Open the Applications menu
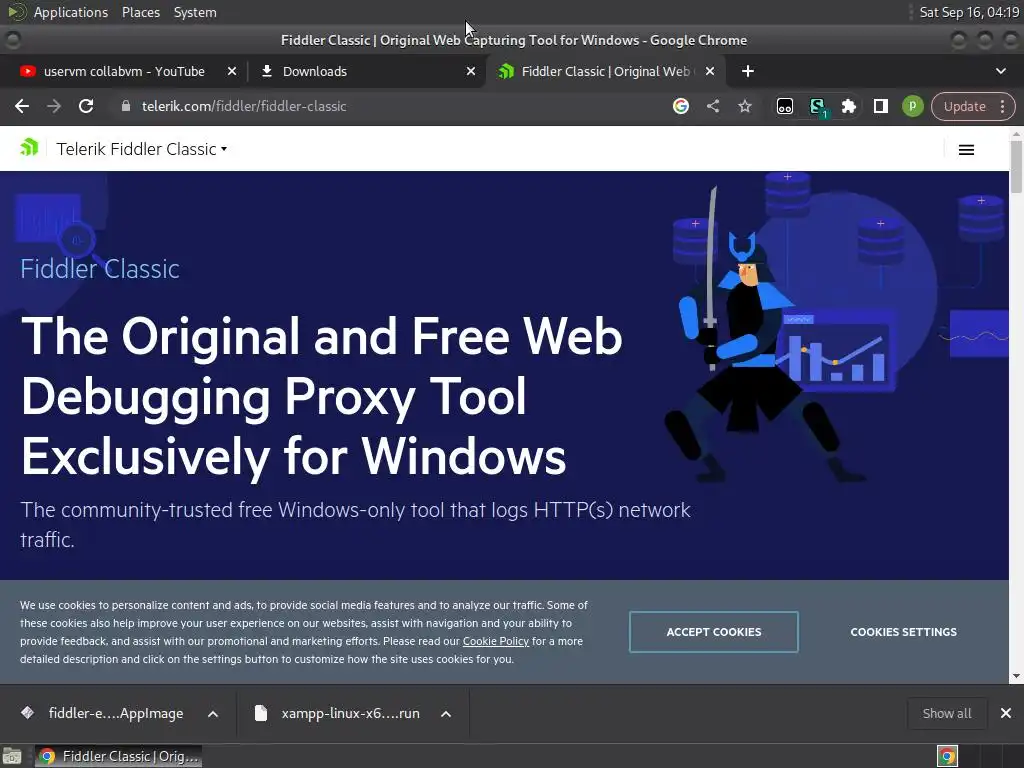The width and height of the screenshot is (1024, 768). click(71, 12)
